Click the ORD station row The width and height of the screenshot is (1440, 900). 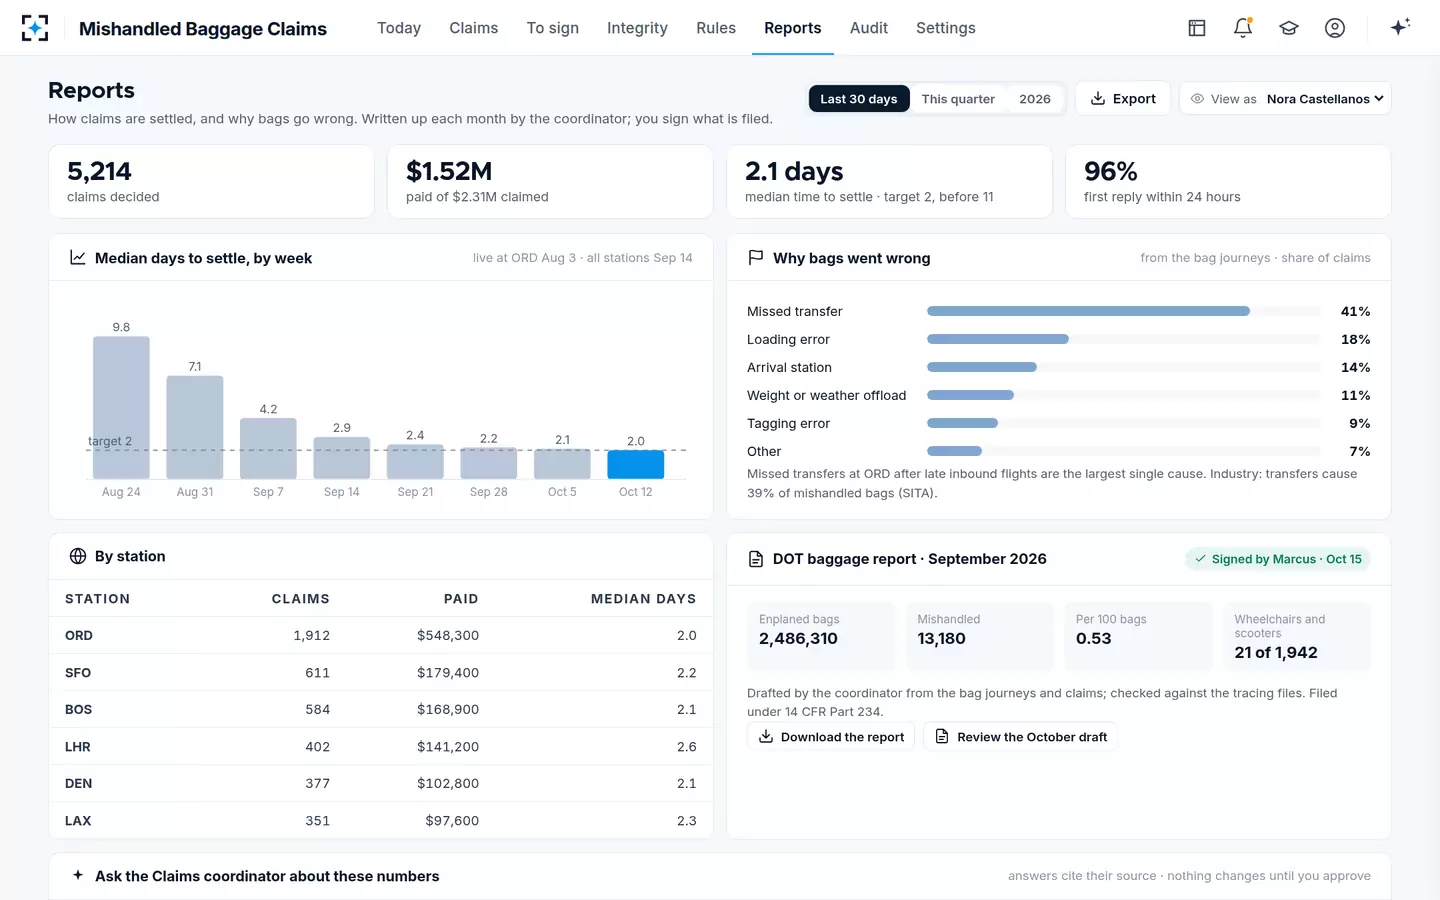[x=381, y=636]
